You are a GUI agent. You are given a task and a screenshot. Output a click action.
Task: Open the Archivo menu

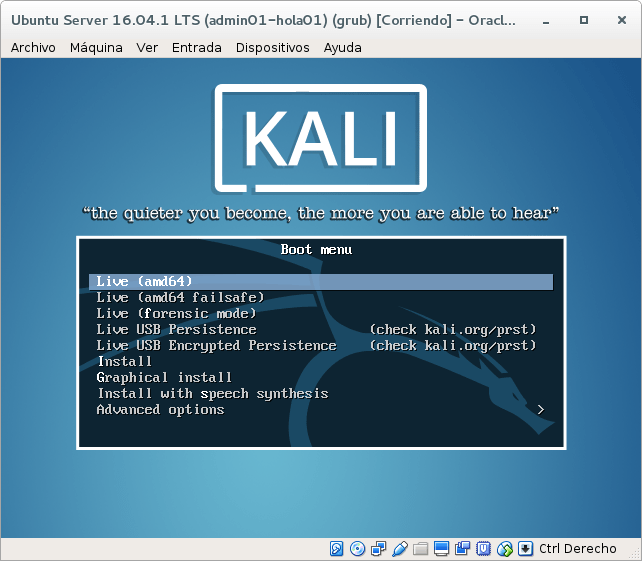tap(33, 48)
